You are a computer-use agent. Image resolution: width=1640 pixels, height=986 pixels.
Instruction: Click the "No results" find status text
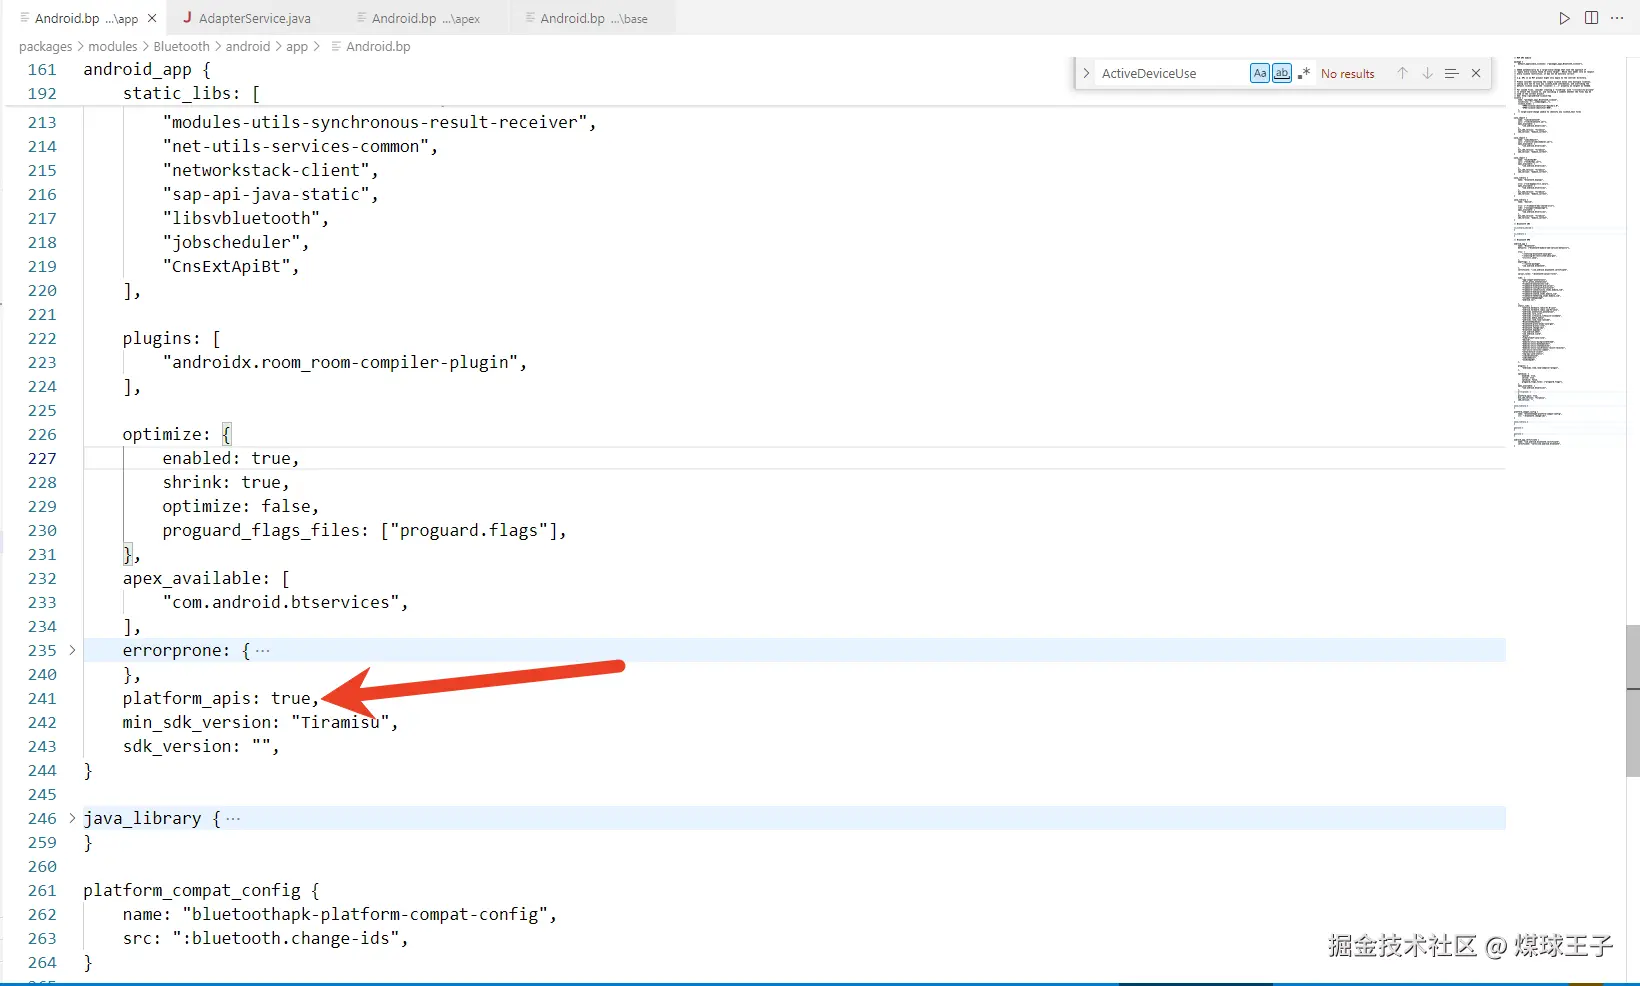point(1347,73)
